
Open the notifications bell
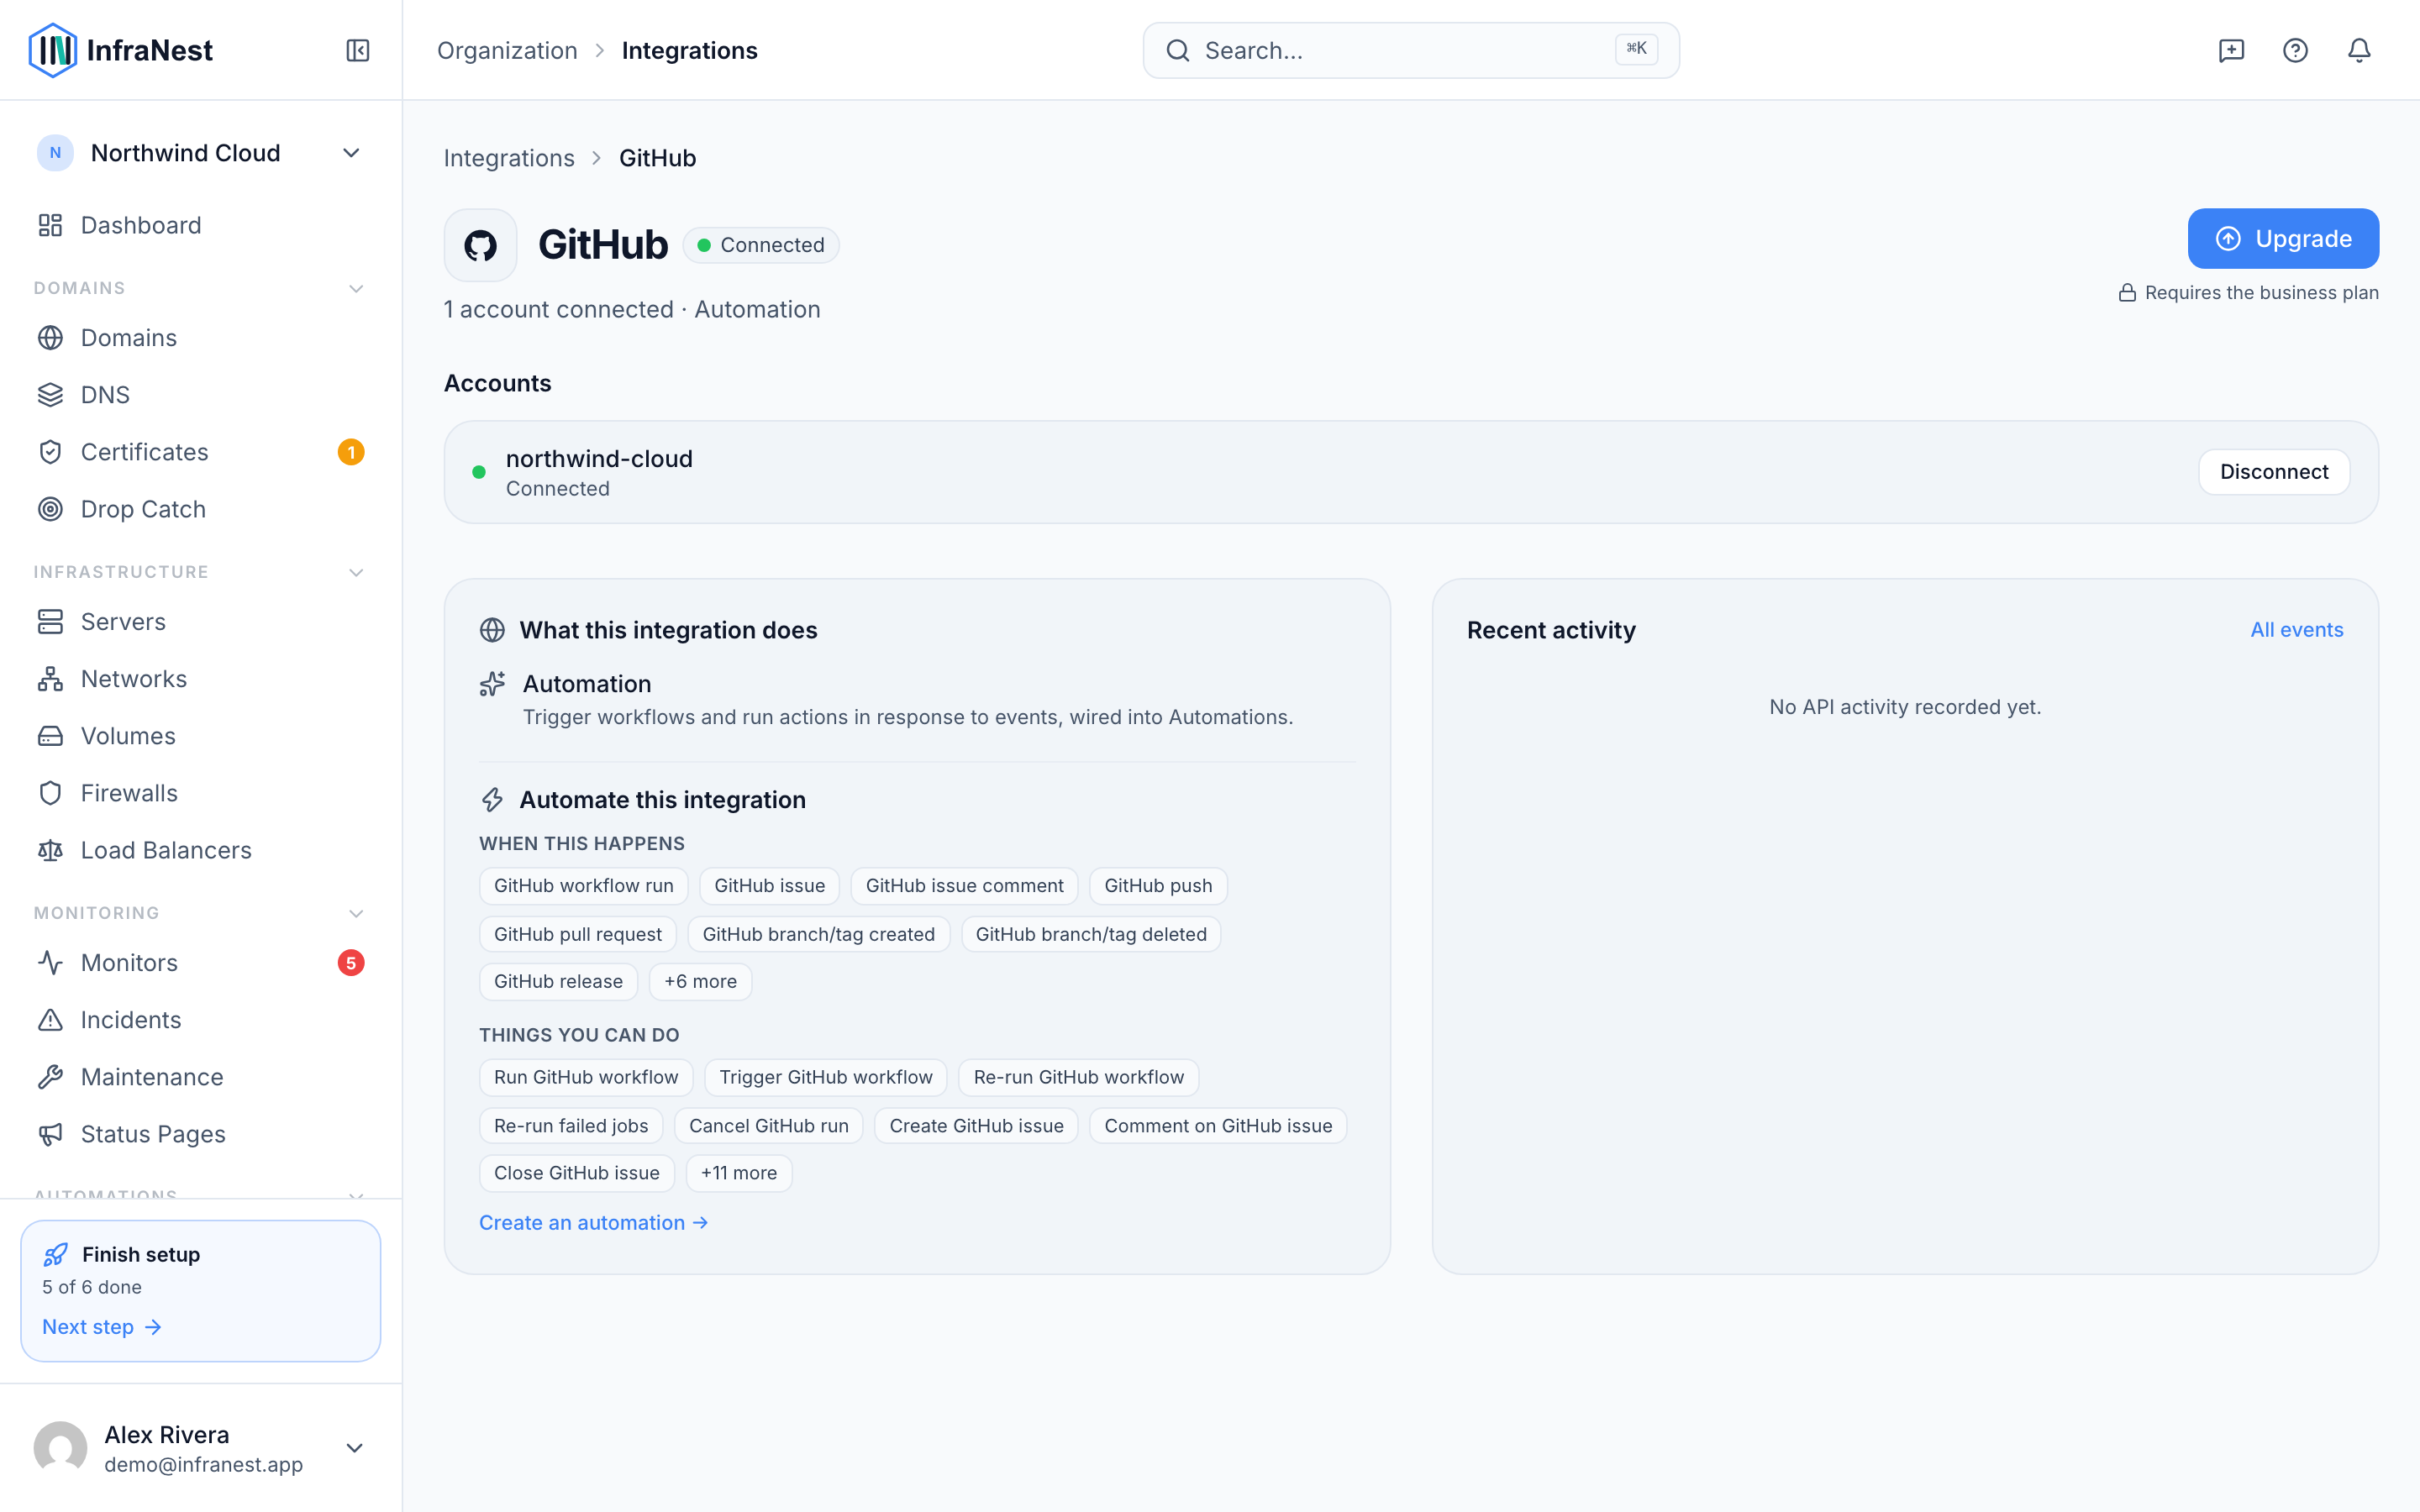point(2359,50)
